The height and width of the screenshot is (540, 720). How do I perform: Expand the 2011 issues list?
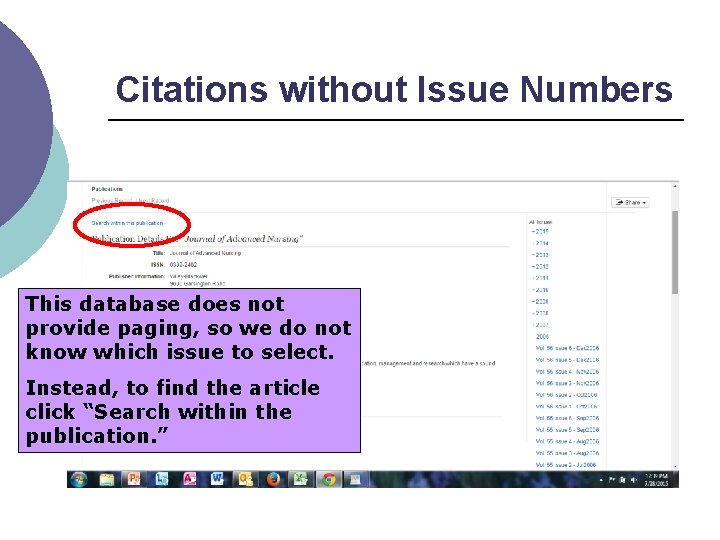pos(540,278)
